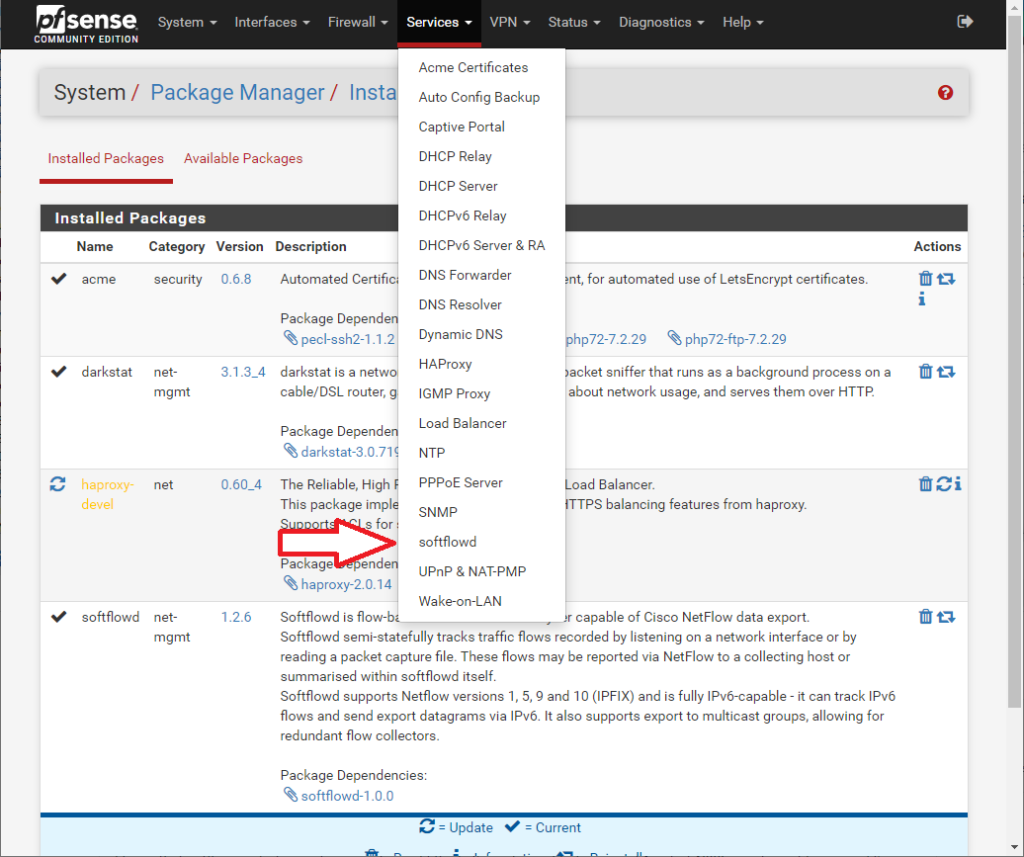Expand the Status dropdown menu
Image resolution: width=1024 pixels, height=857 pixels.
tap(573, 22)
